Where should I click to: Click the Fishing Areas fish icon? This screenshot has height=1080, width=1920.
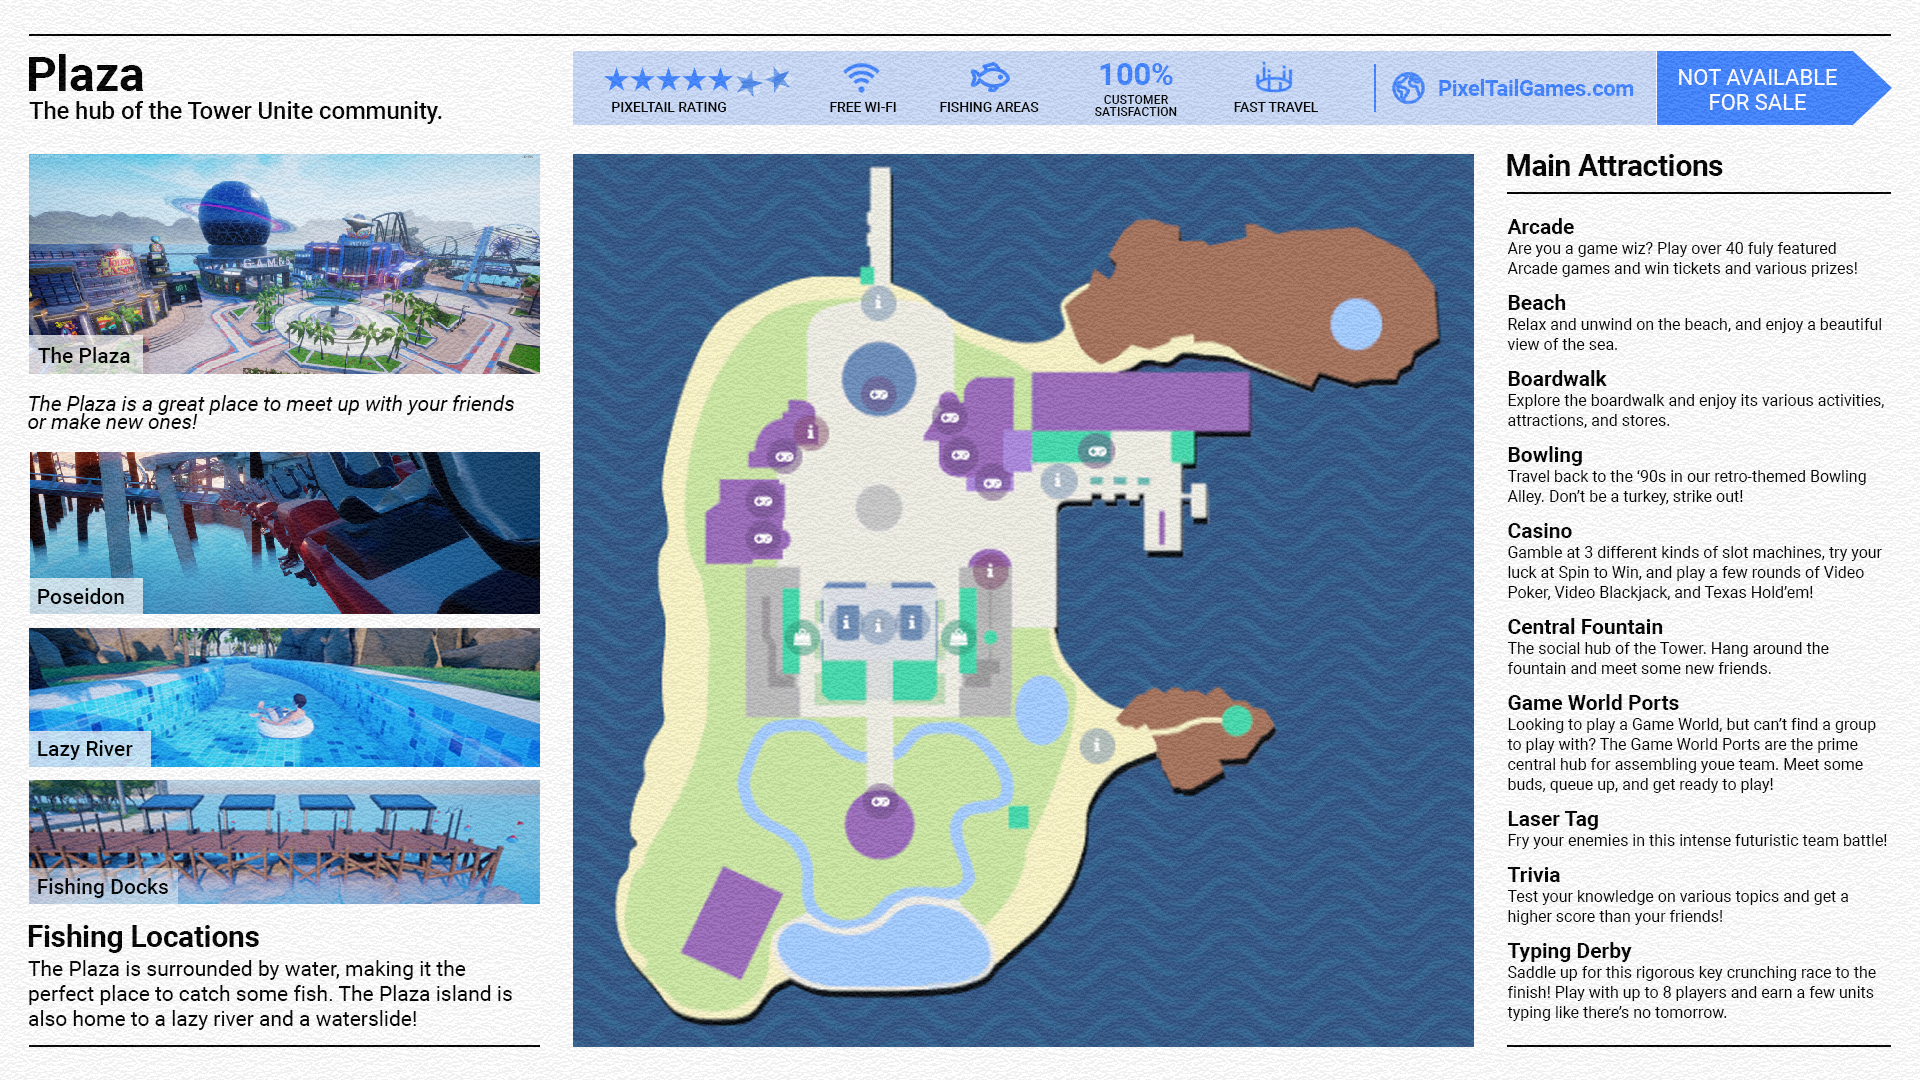(989, 78)
